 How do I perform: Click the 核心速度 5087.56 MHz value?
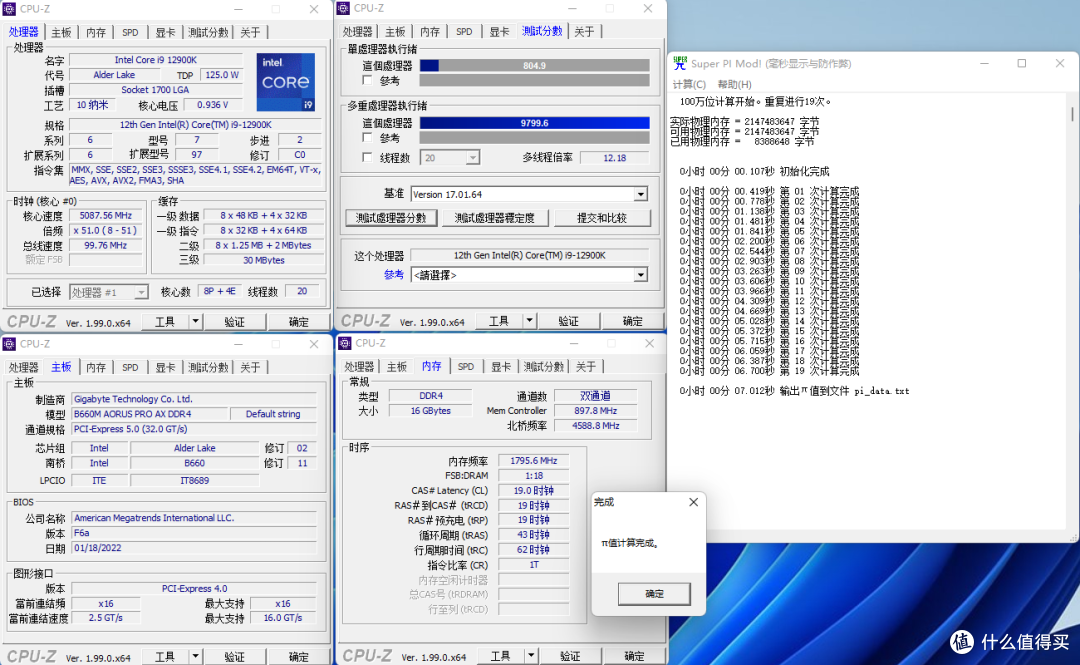point(105,216)
